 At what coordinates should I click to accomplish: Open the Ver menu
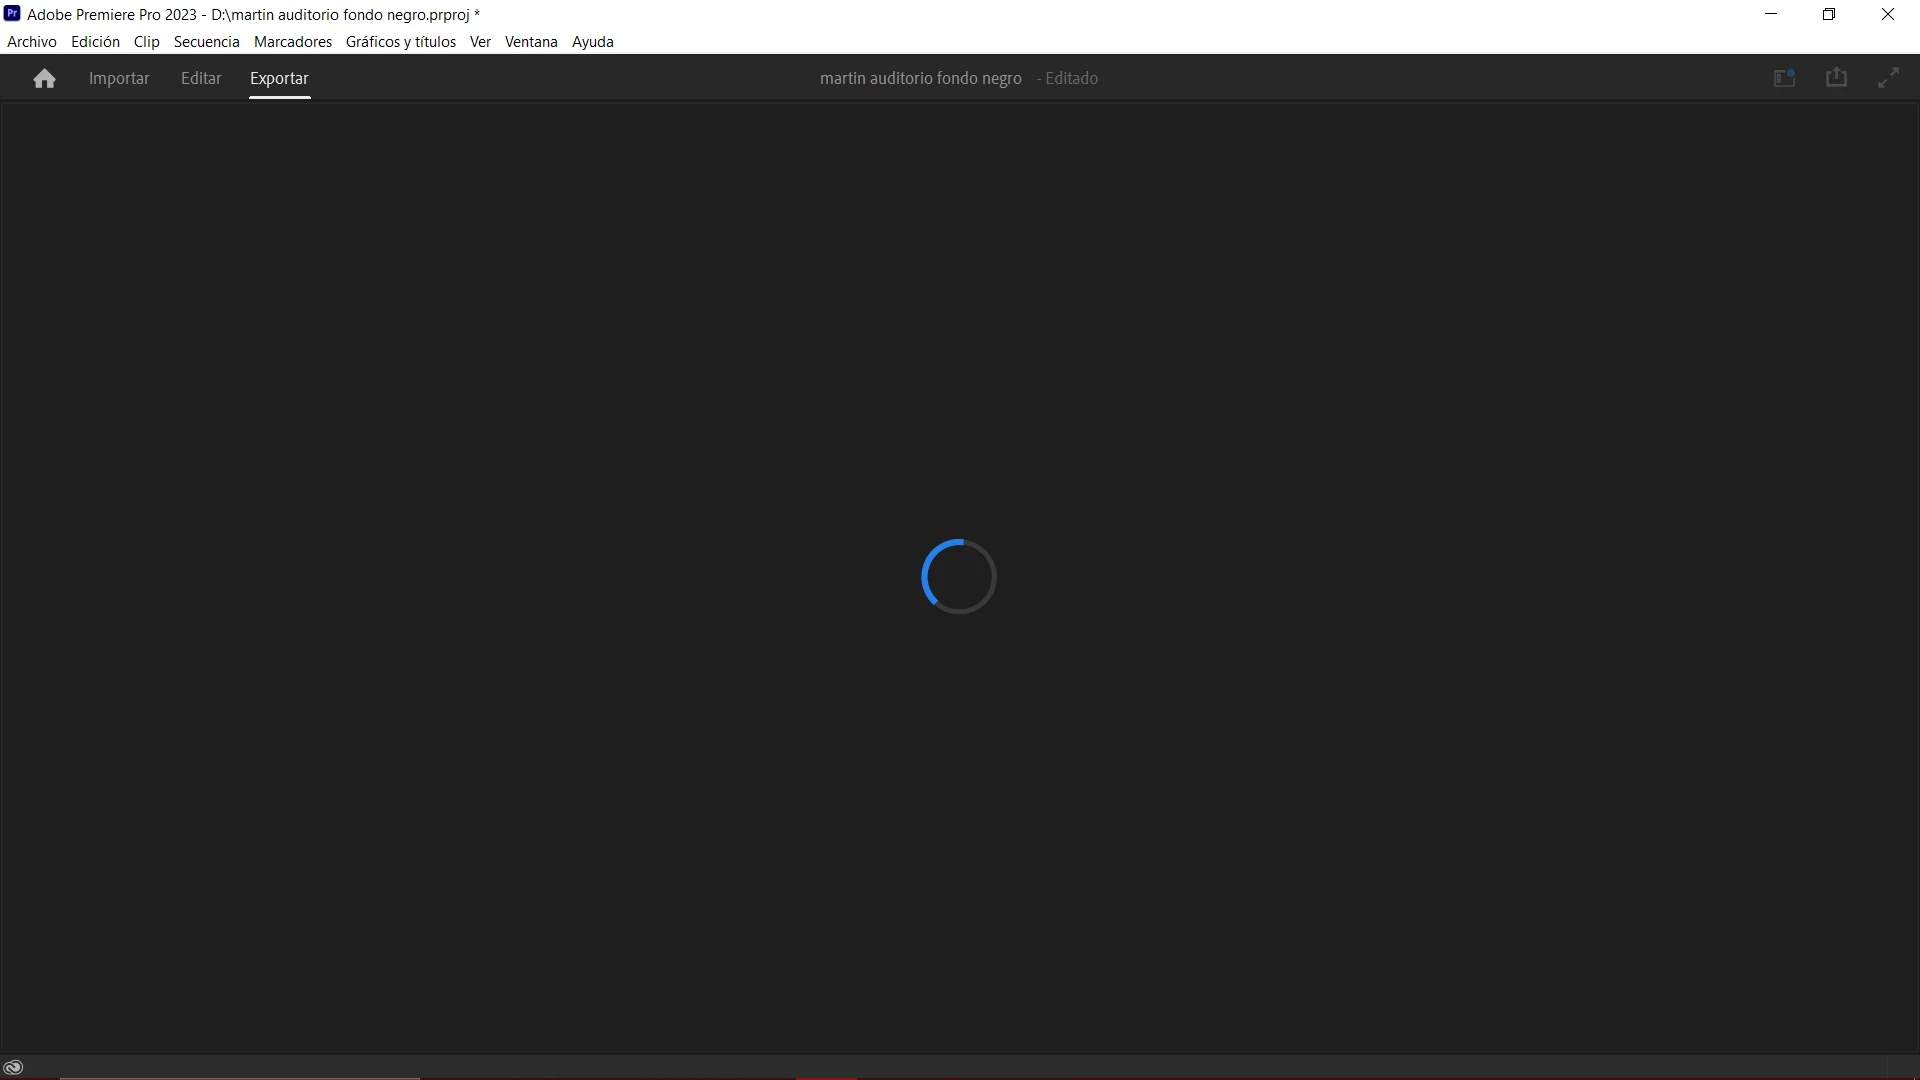point(480,42)
